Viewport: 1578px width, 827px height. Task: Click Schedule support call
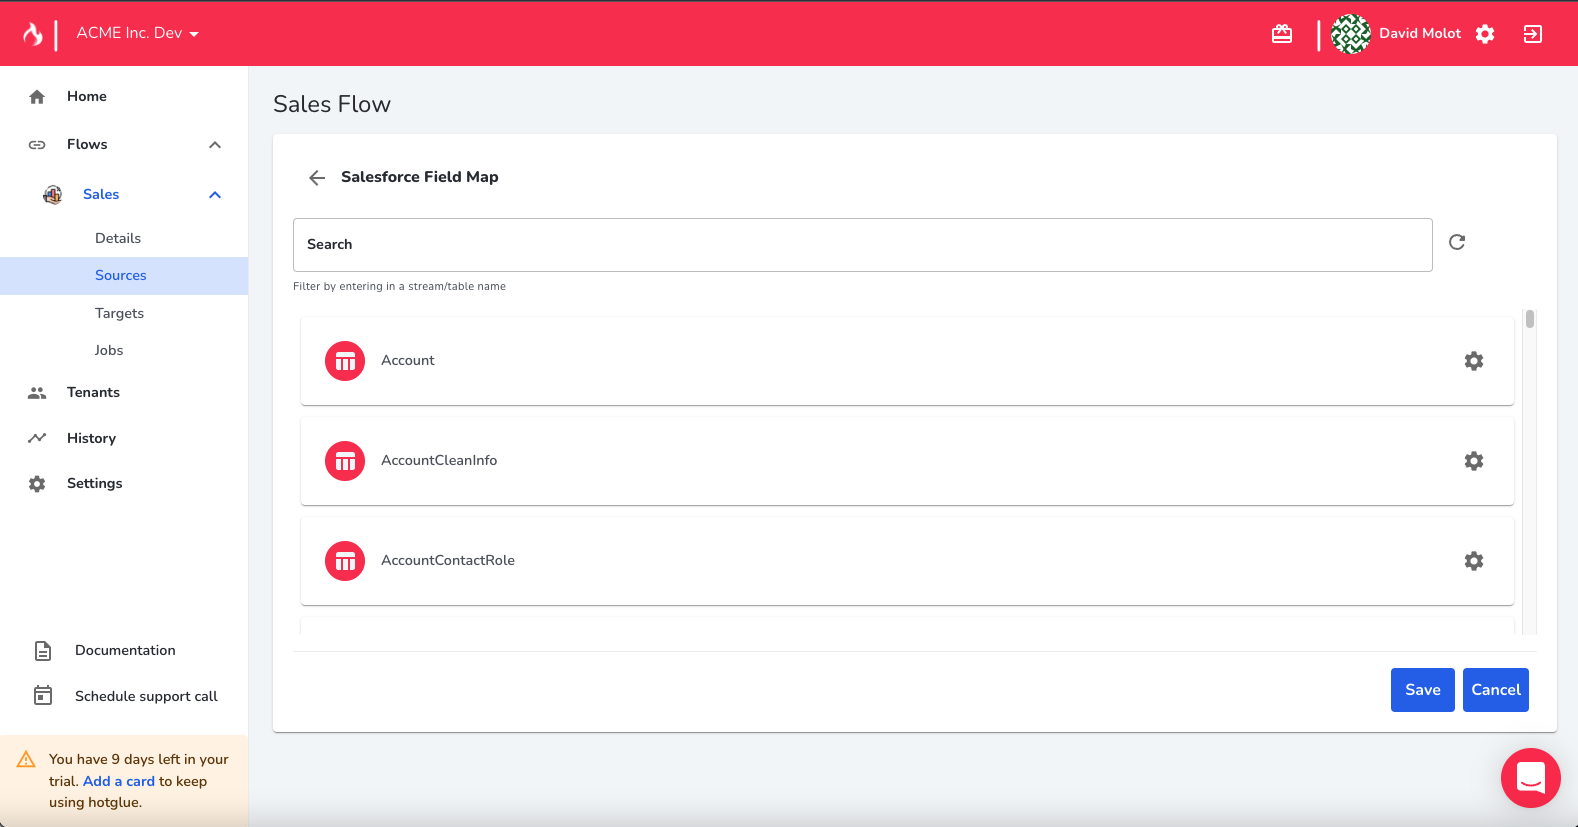click(x=146, y=697)
